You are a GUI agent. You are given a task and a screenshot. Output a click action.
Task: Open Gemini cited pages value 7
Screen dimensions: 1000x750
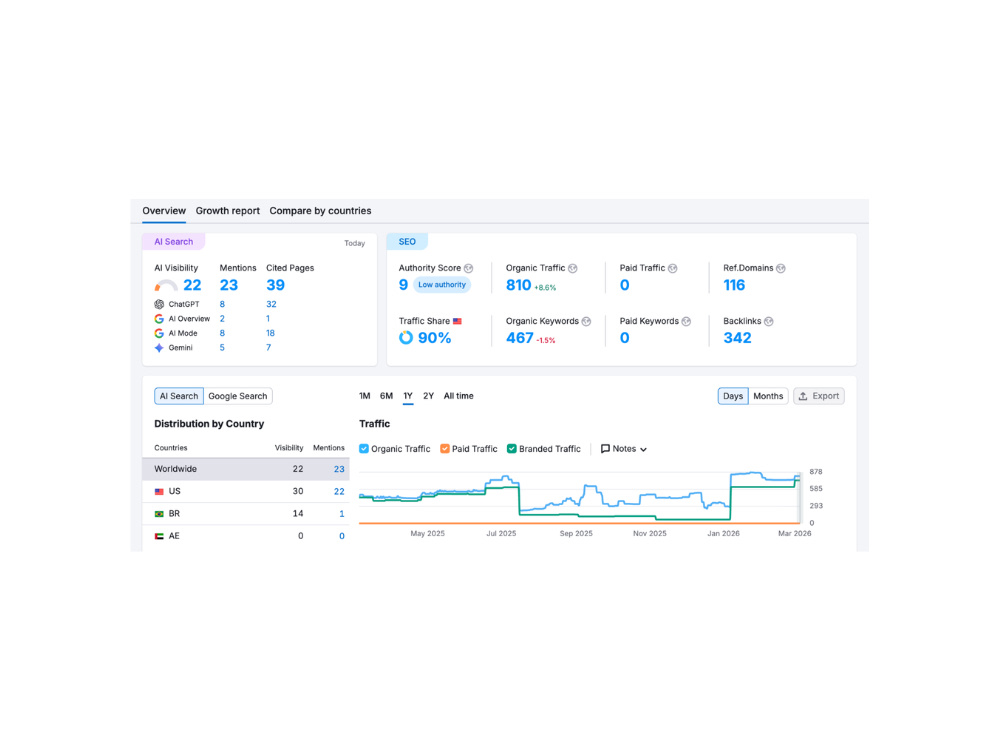click(x=268, y=348)
